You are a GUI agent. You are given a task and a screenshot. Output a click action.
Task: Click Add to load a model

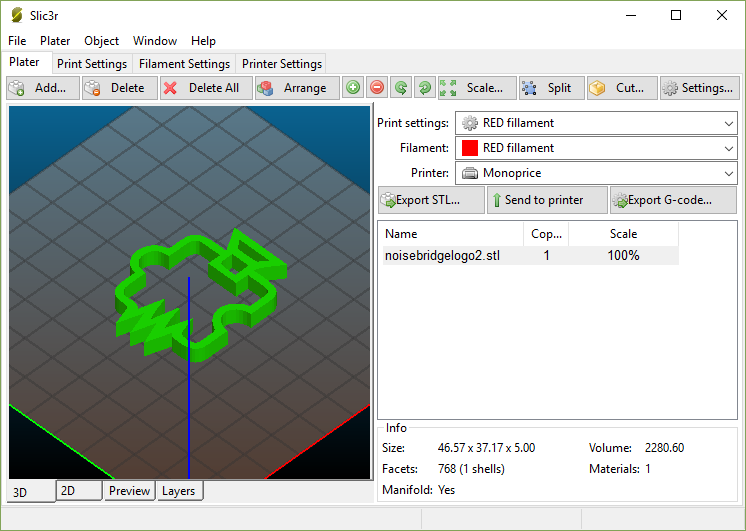42,88
